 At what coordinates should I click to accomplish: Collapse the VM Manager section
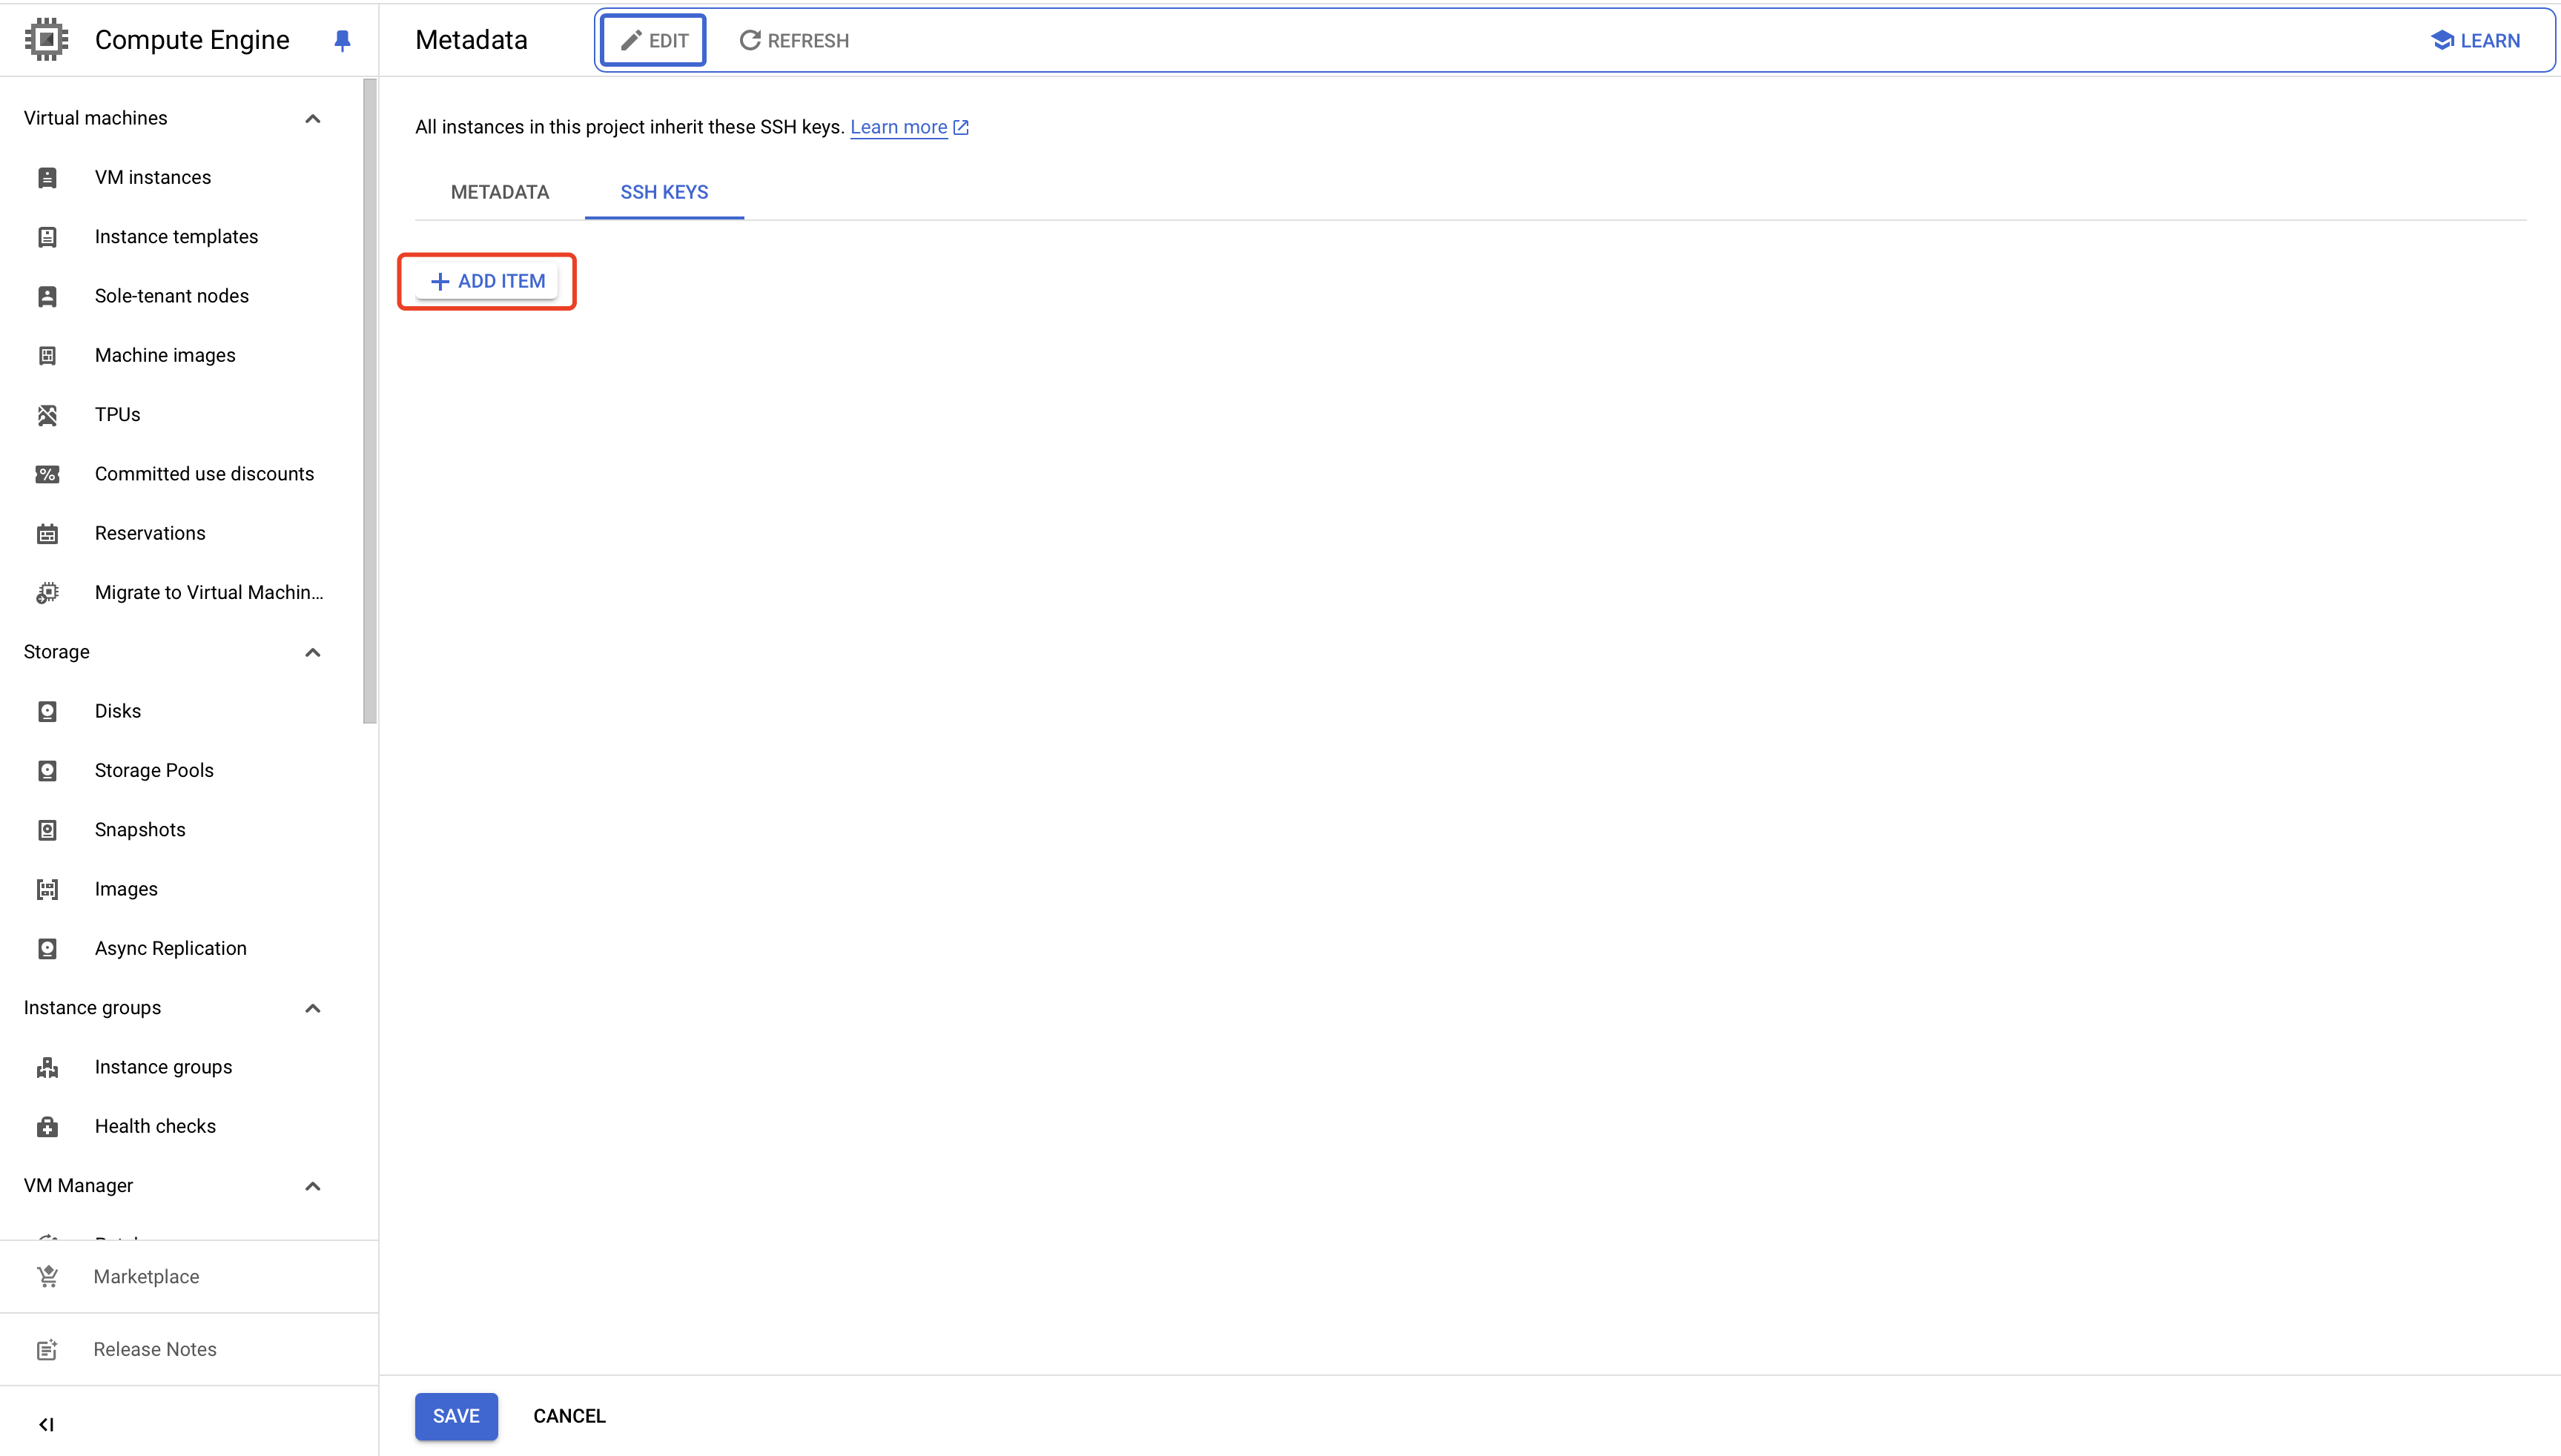pos(312,1186)
